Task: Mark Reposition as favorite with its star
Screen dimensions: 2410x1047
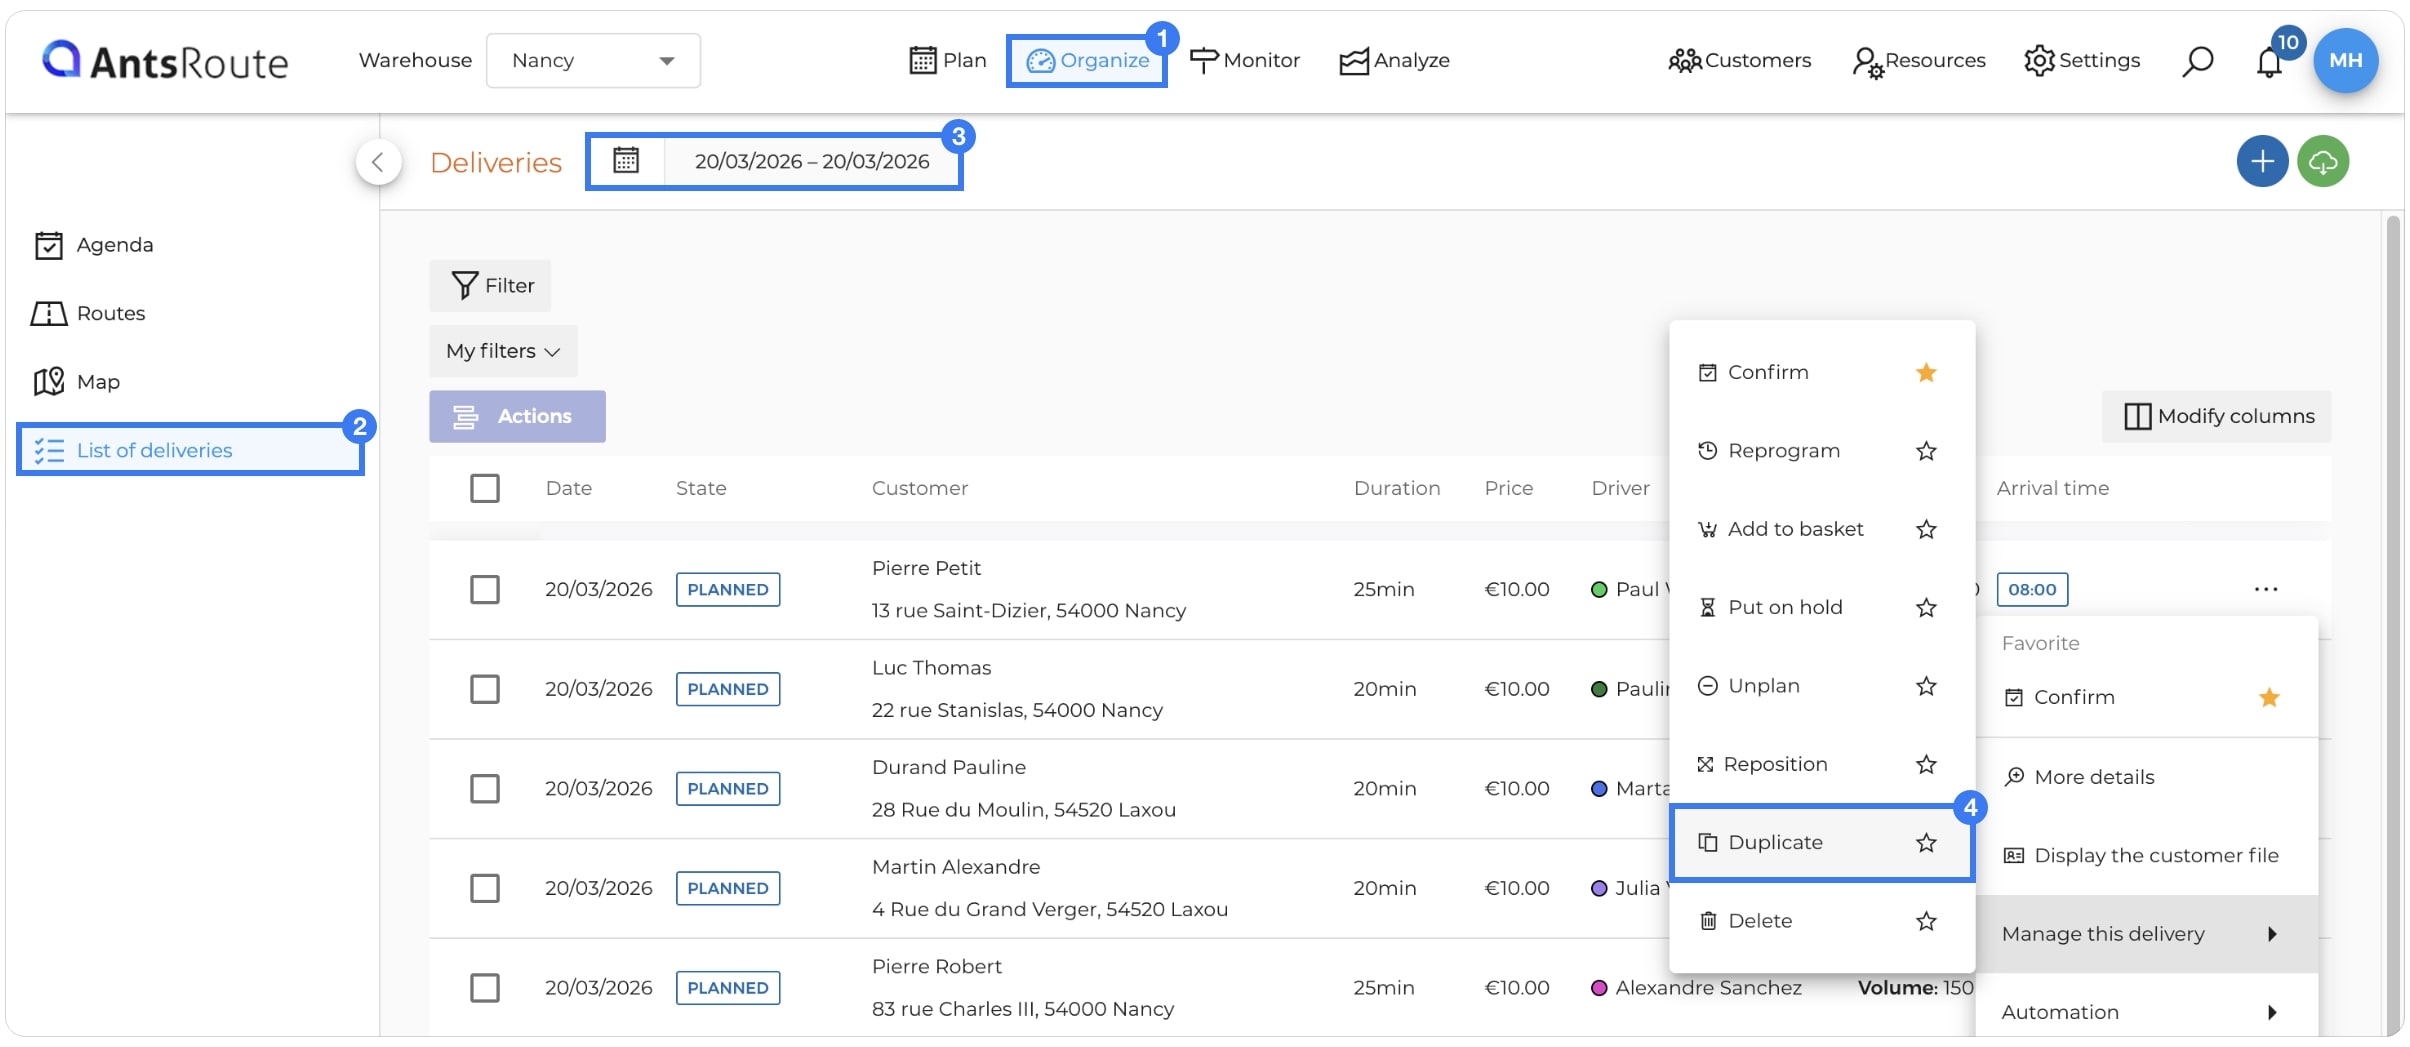Action: click(1926, 764)
